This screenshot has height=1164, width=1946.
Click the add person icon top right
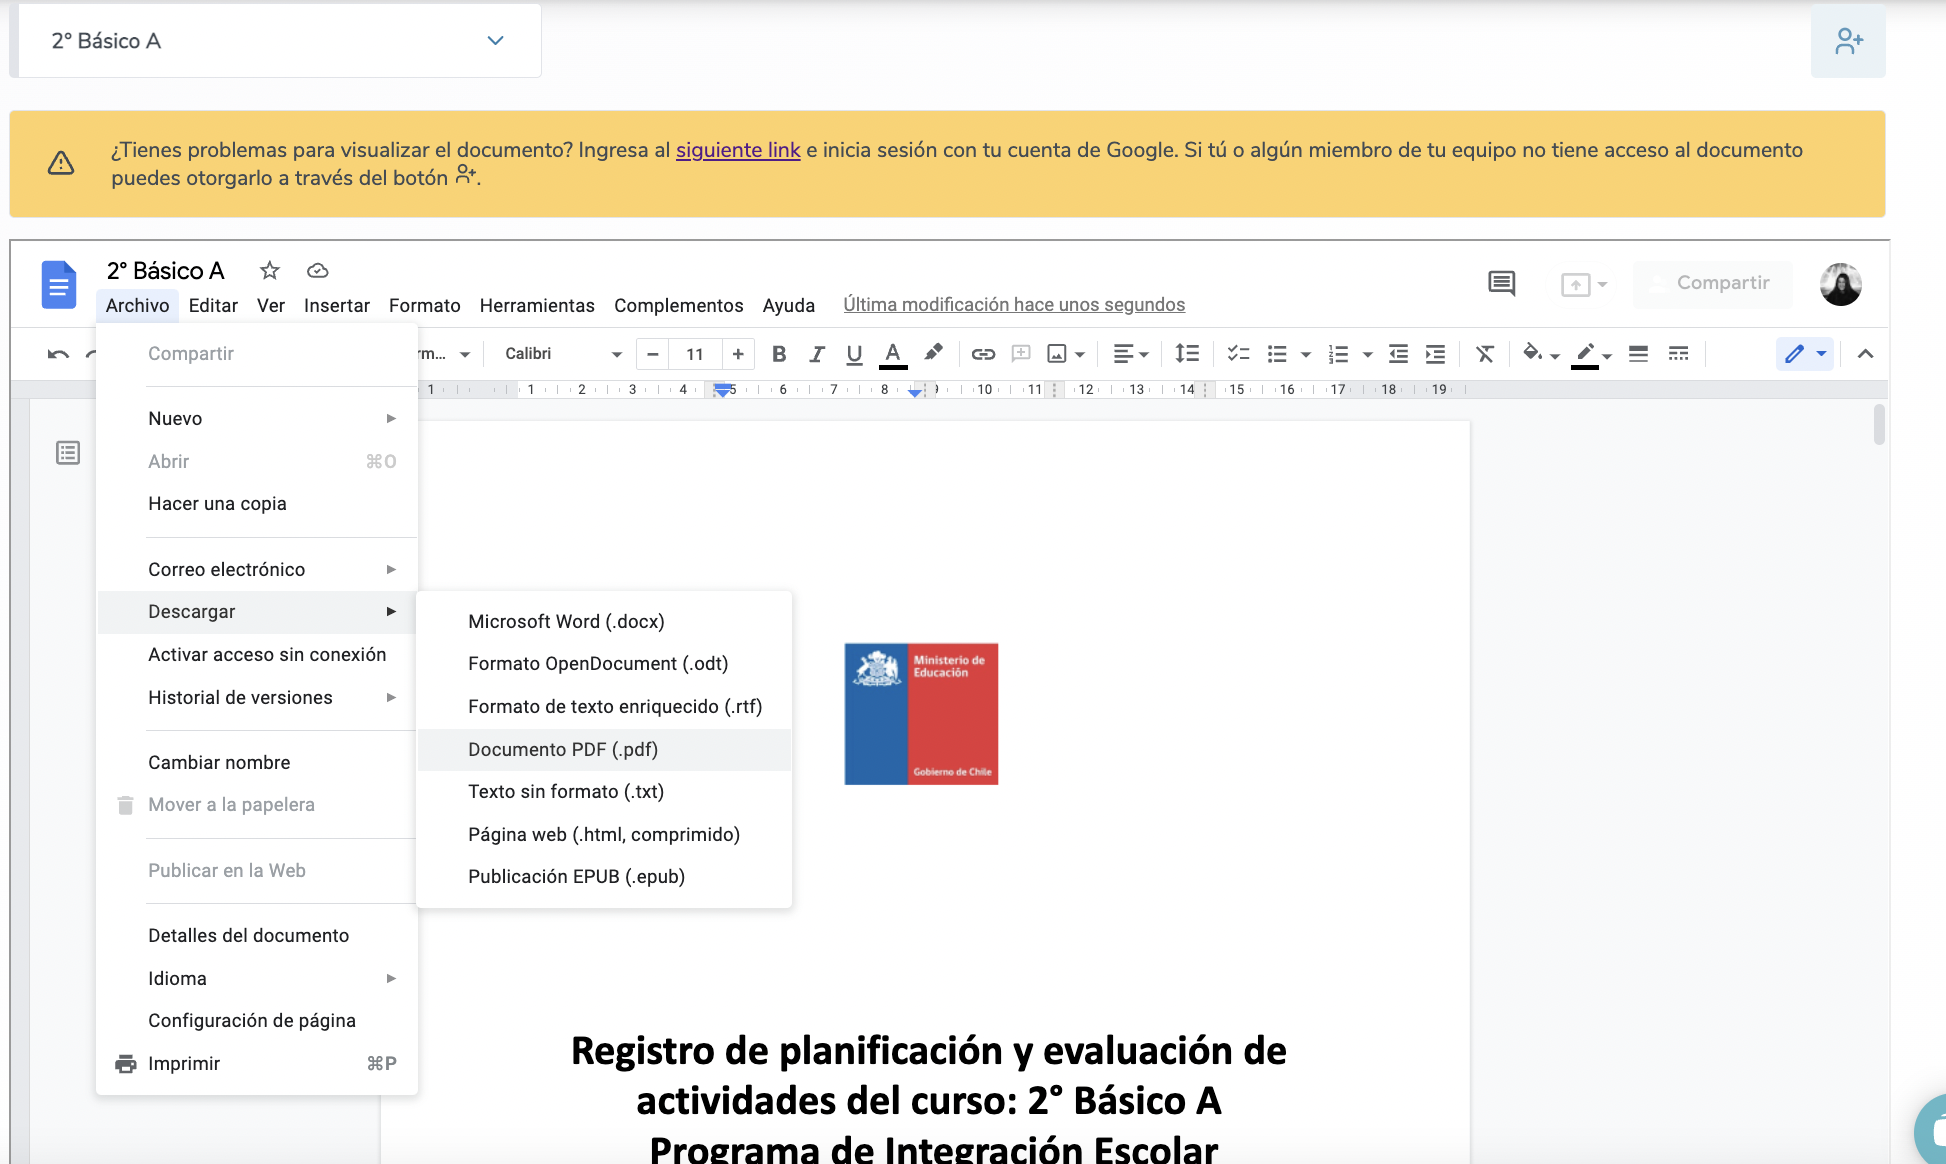tap(1848, 41)
